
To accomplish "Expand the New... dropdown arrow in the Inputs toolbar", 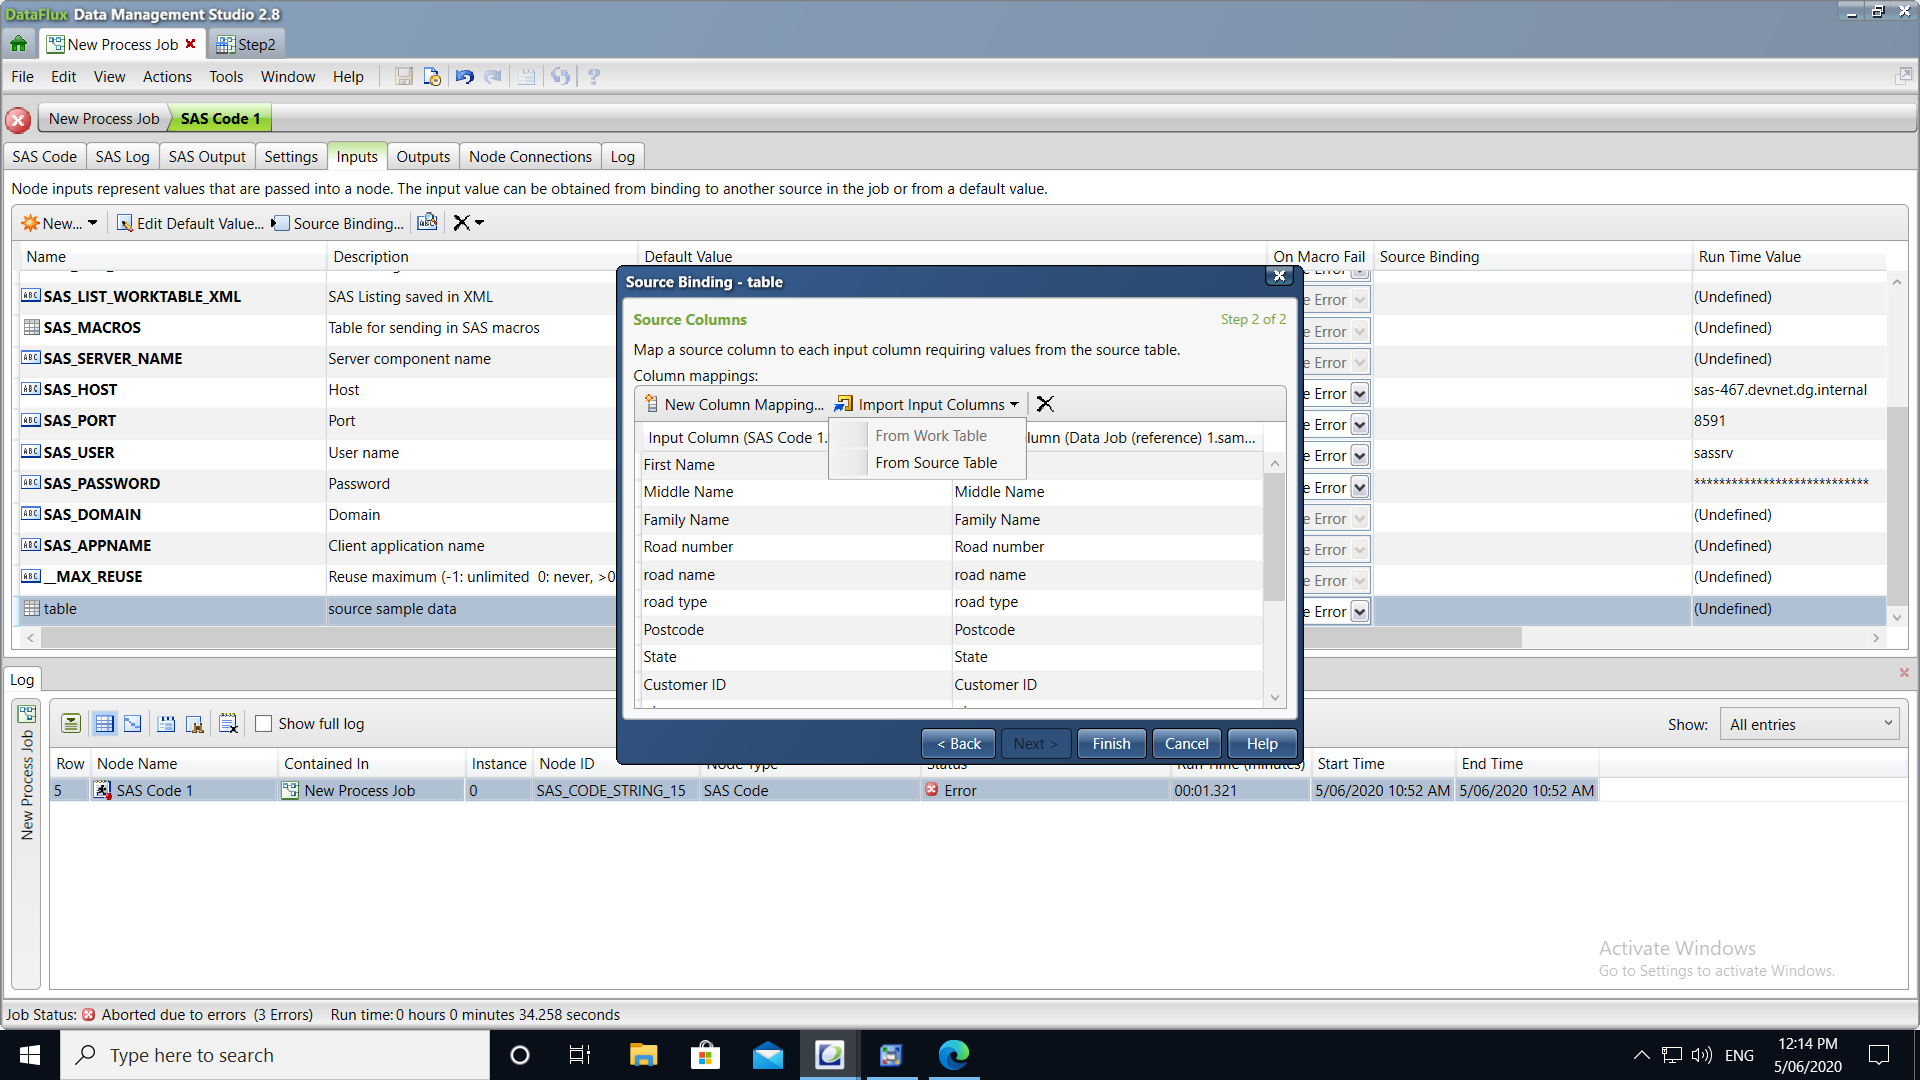I will (x=92, y=223).
